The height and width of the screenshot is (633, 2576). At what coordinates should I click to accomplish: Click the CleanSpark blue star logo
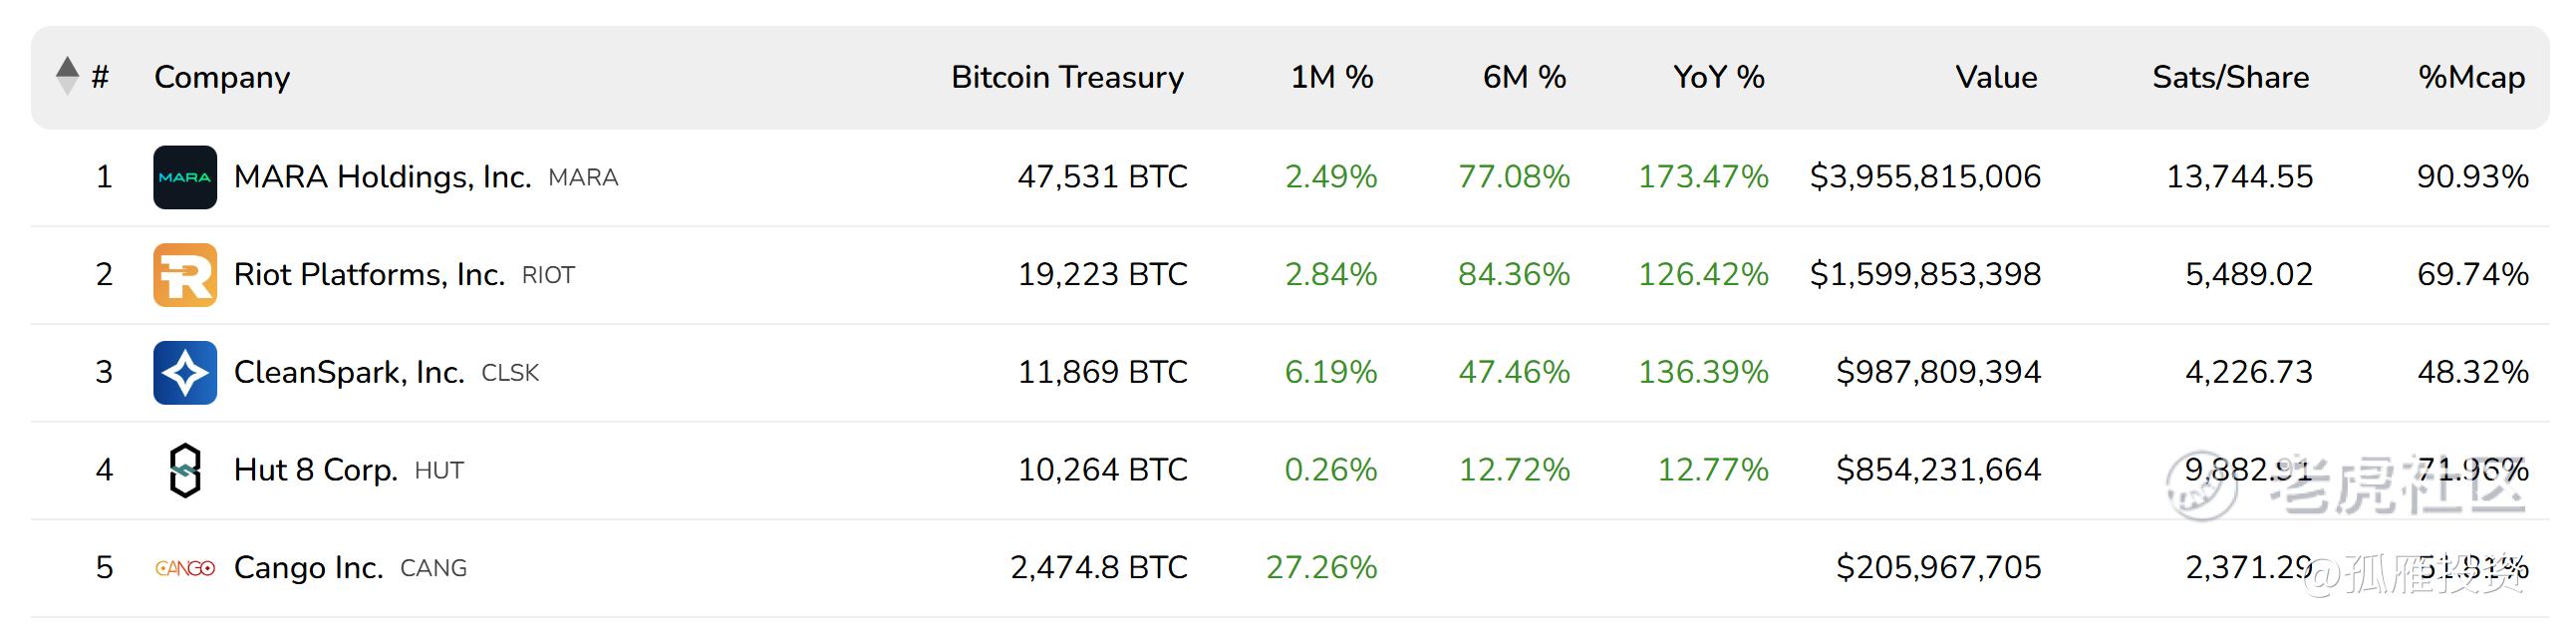185,373
